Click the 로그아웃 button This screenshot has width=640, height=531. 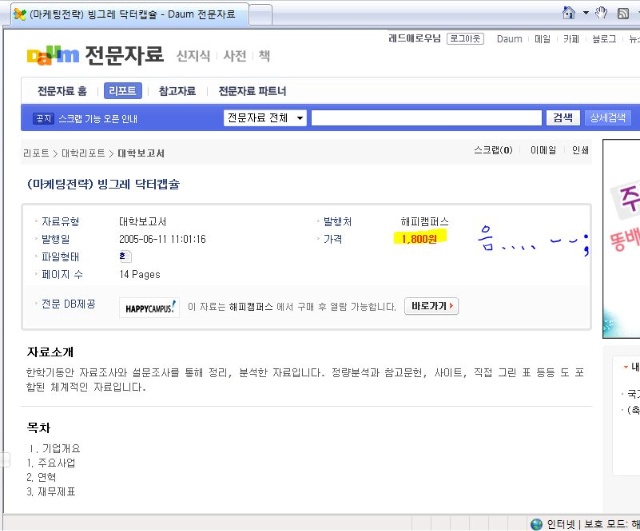pos(465,39)
